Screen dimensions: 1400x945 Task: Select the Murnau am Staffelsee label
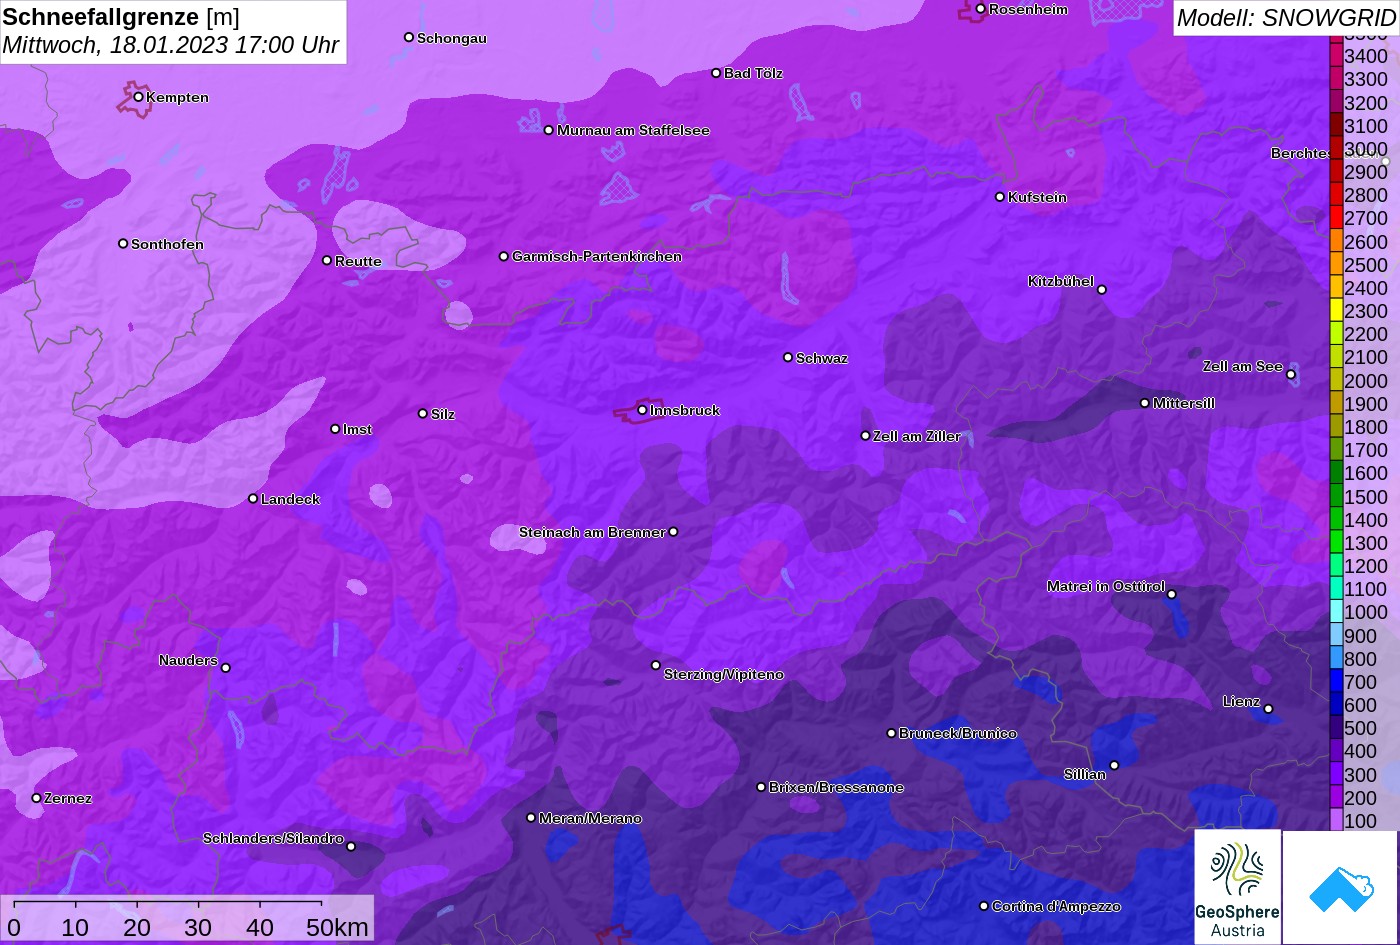pyautogui.click(x=633, y=130)
